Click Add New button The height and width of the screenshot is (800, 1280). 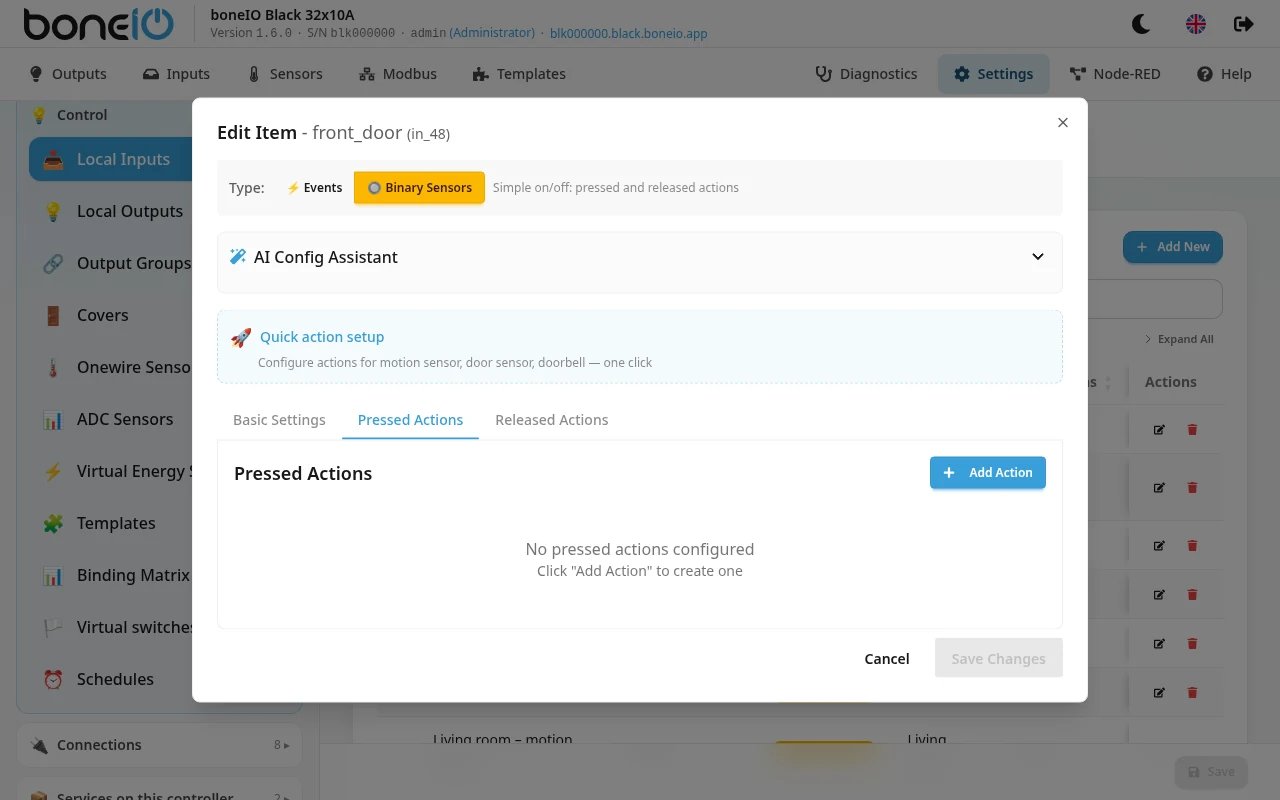click(1172, 247)
